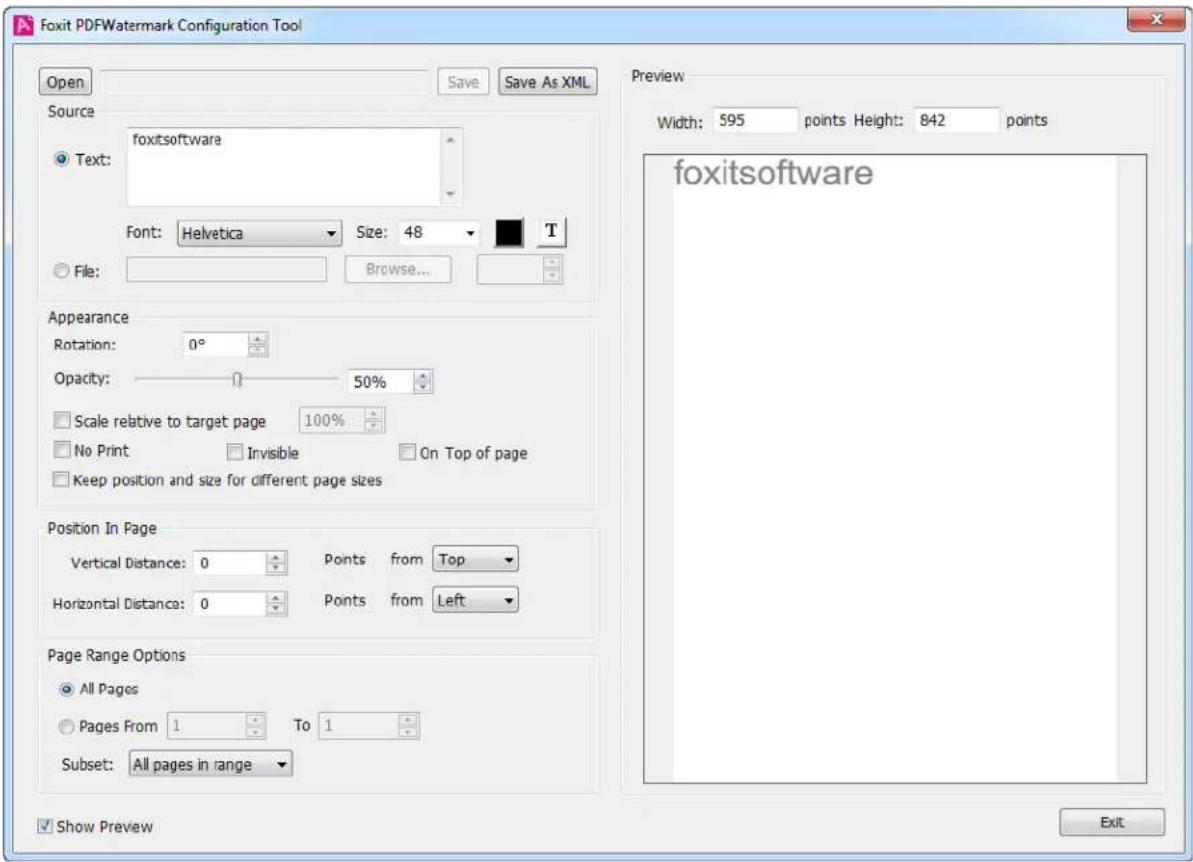Adjust the Opacity slider handle

237,379
